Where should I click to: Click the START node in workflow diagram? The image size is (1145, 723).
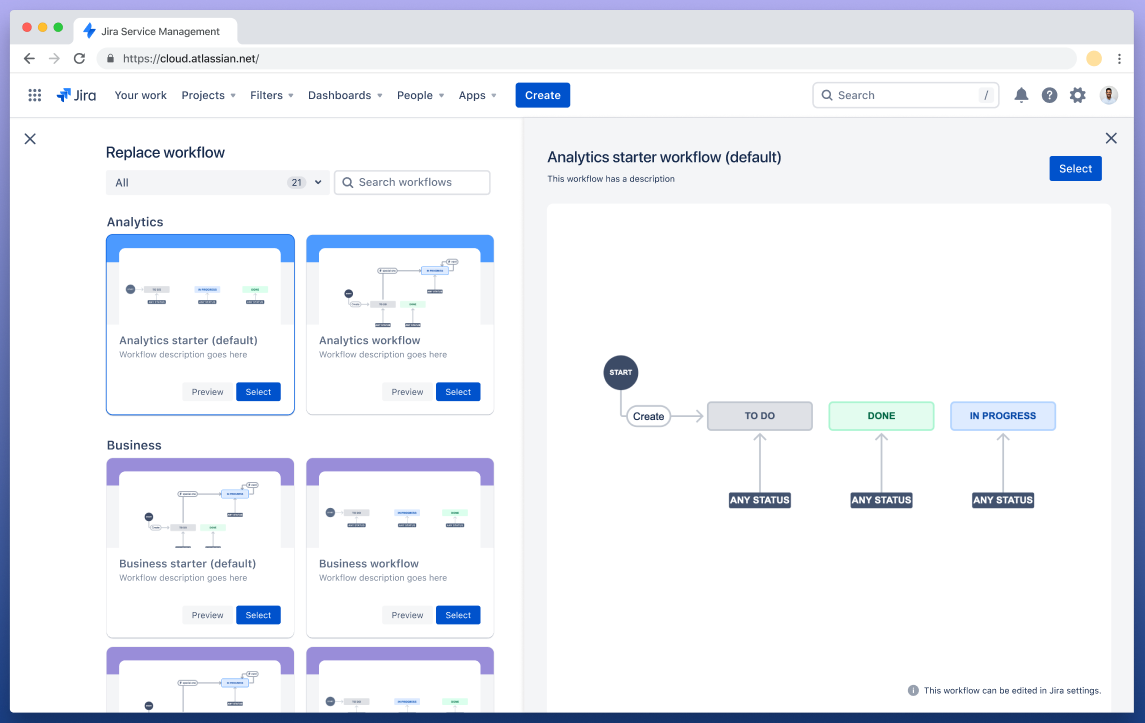(x=621, y=372)
